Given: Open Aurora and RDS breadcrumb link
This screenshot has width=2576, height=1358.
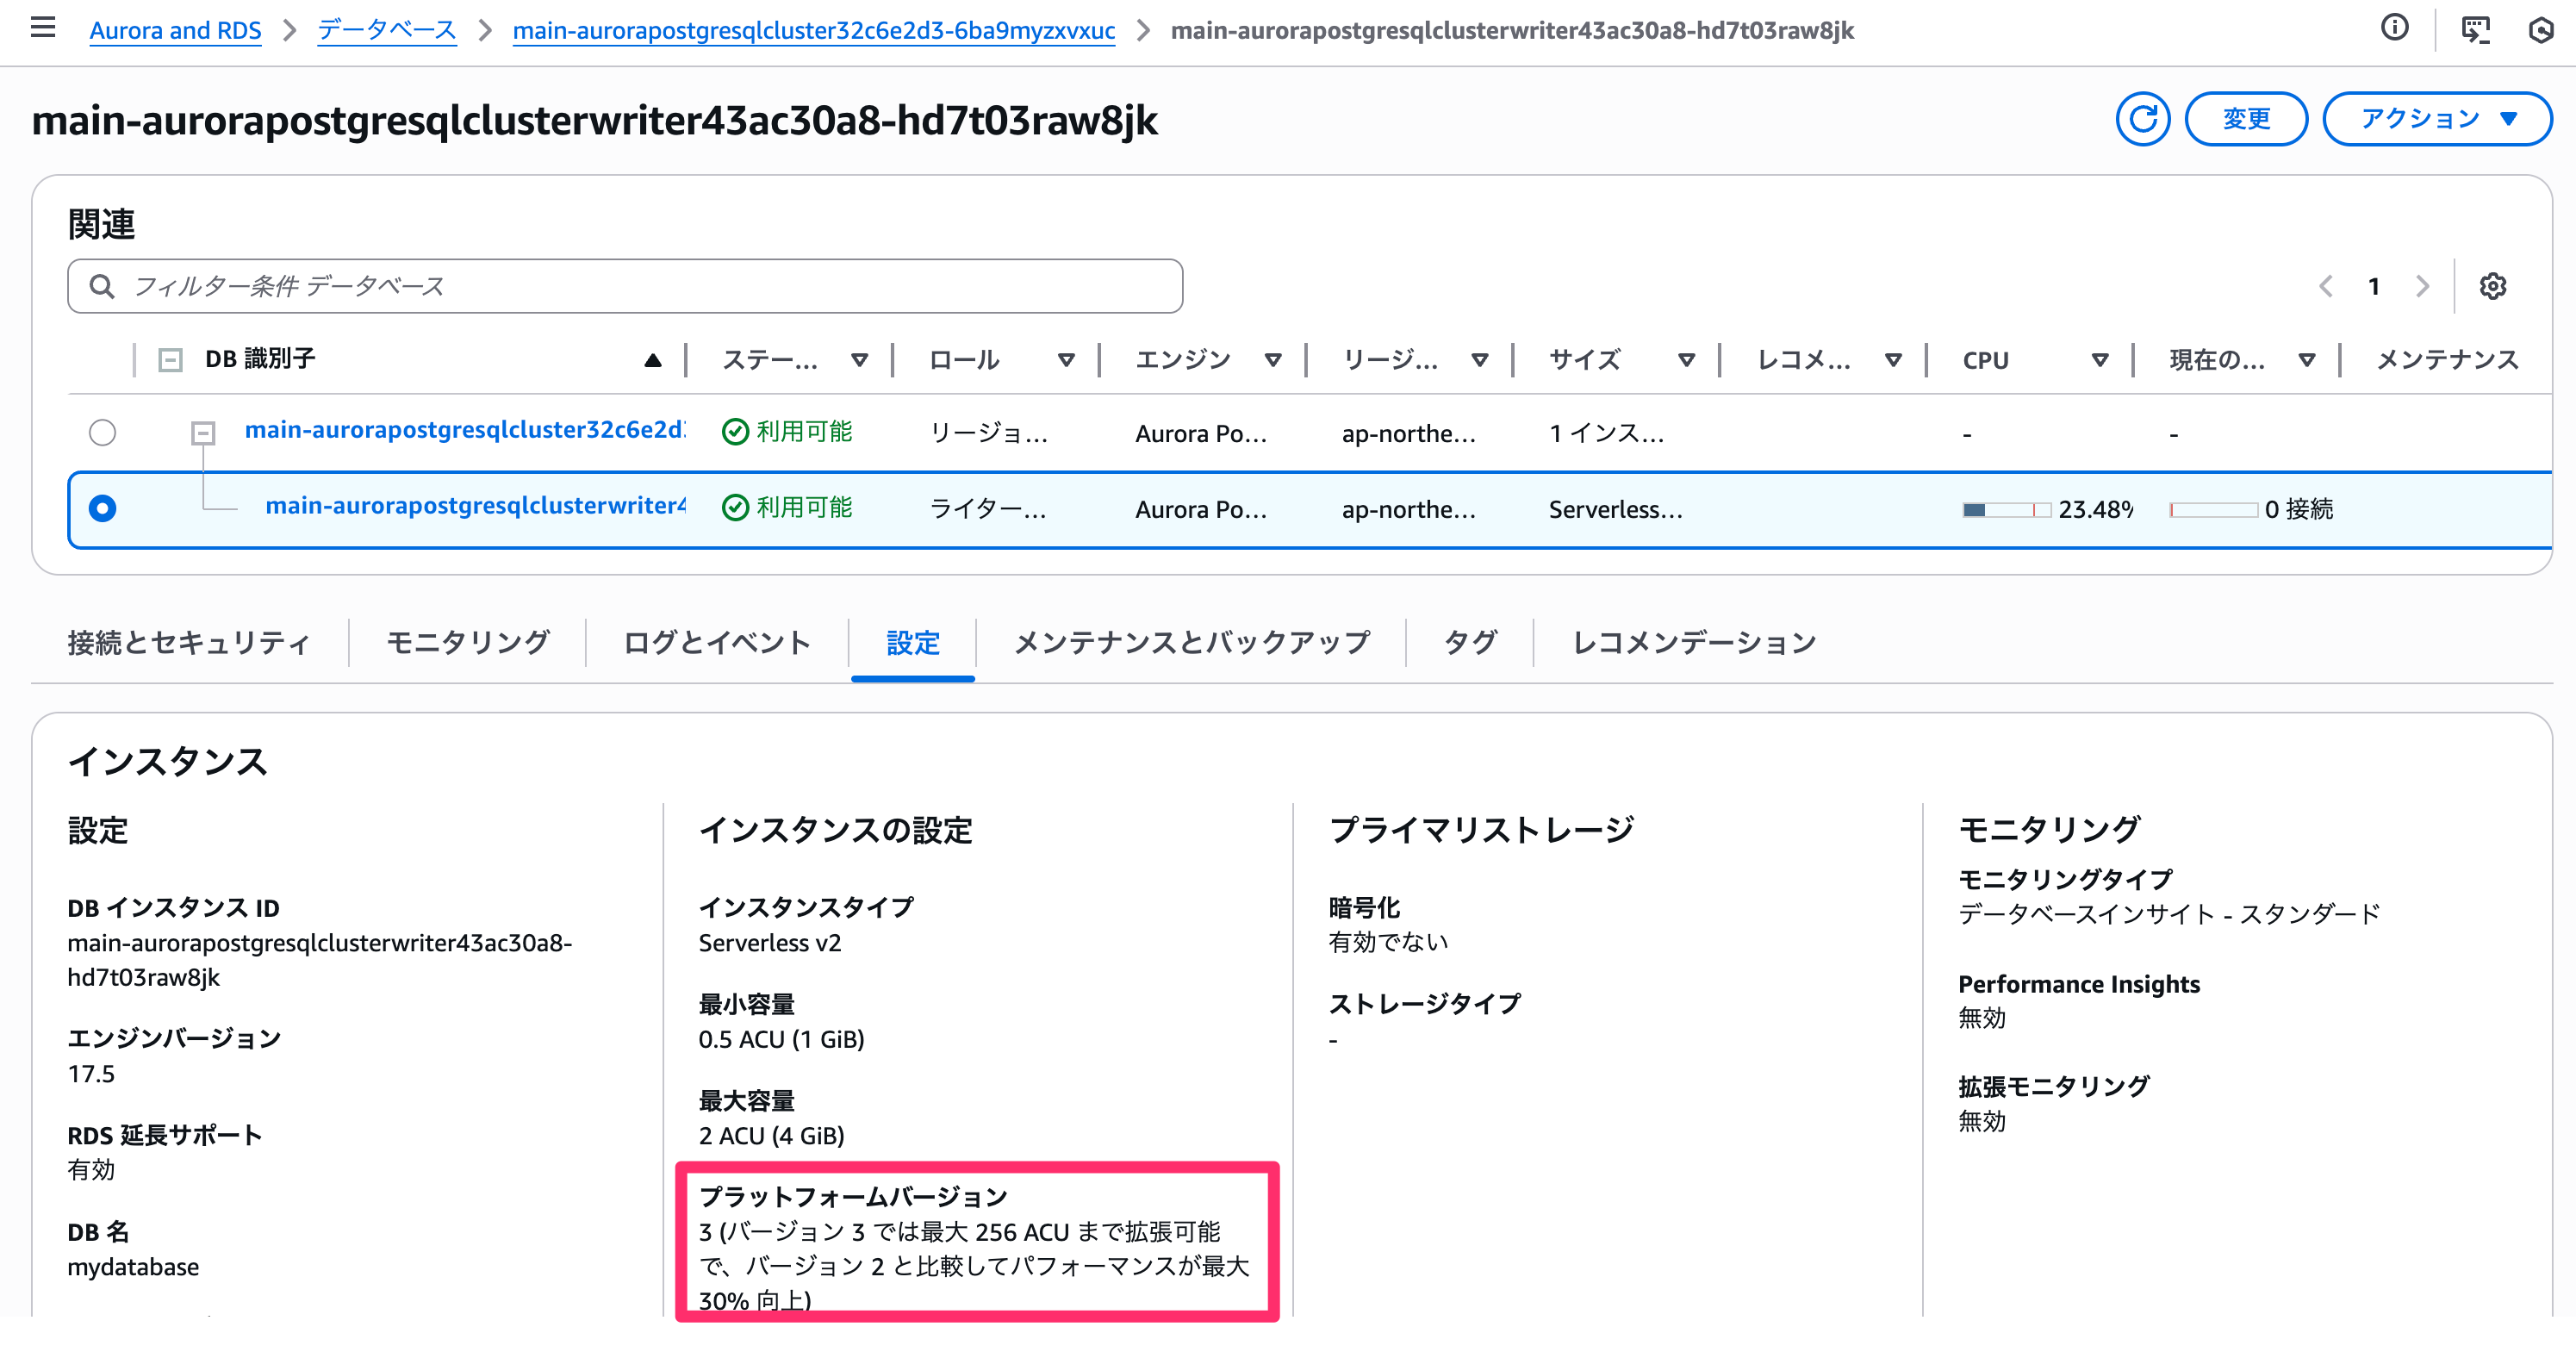Looking at the screenshot, I should point(175,31).
